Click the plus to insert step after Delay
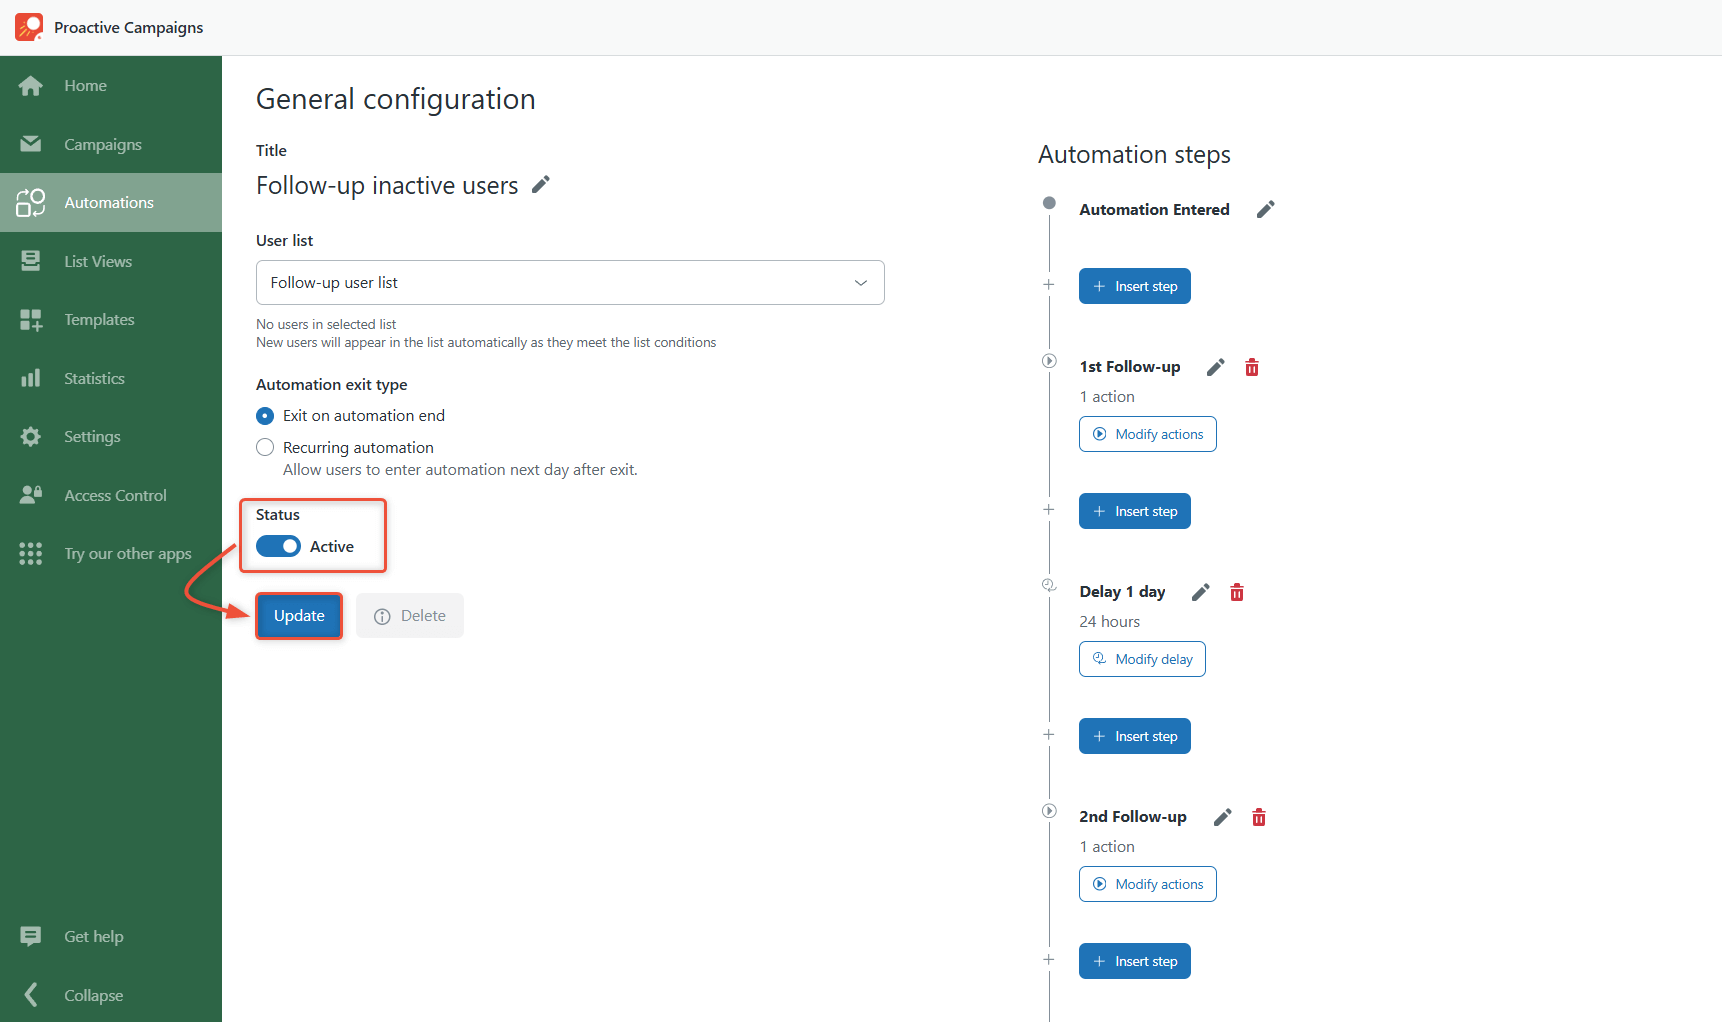Screen dimensions: 1722x1022 tap(1048, 733)
